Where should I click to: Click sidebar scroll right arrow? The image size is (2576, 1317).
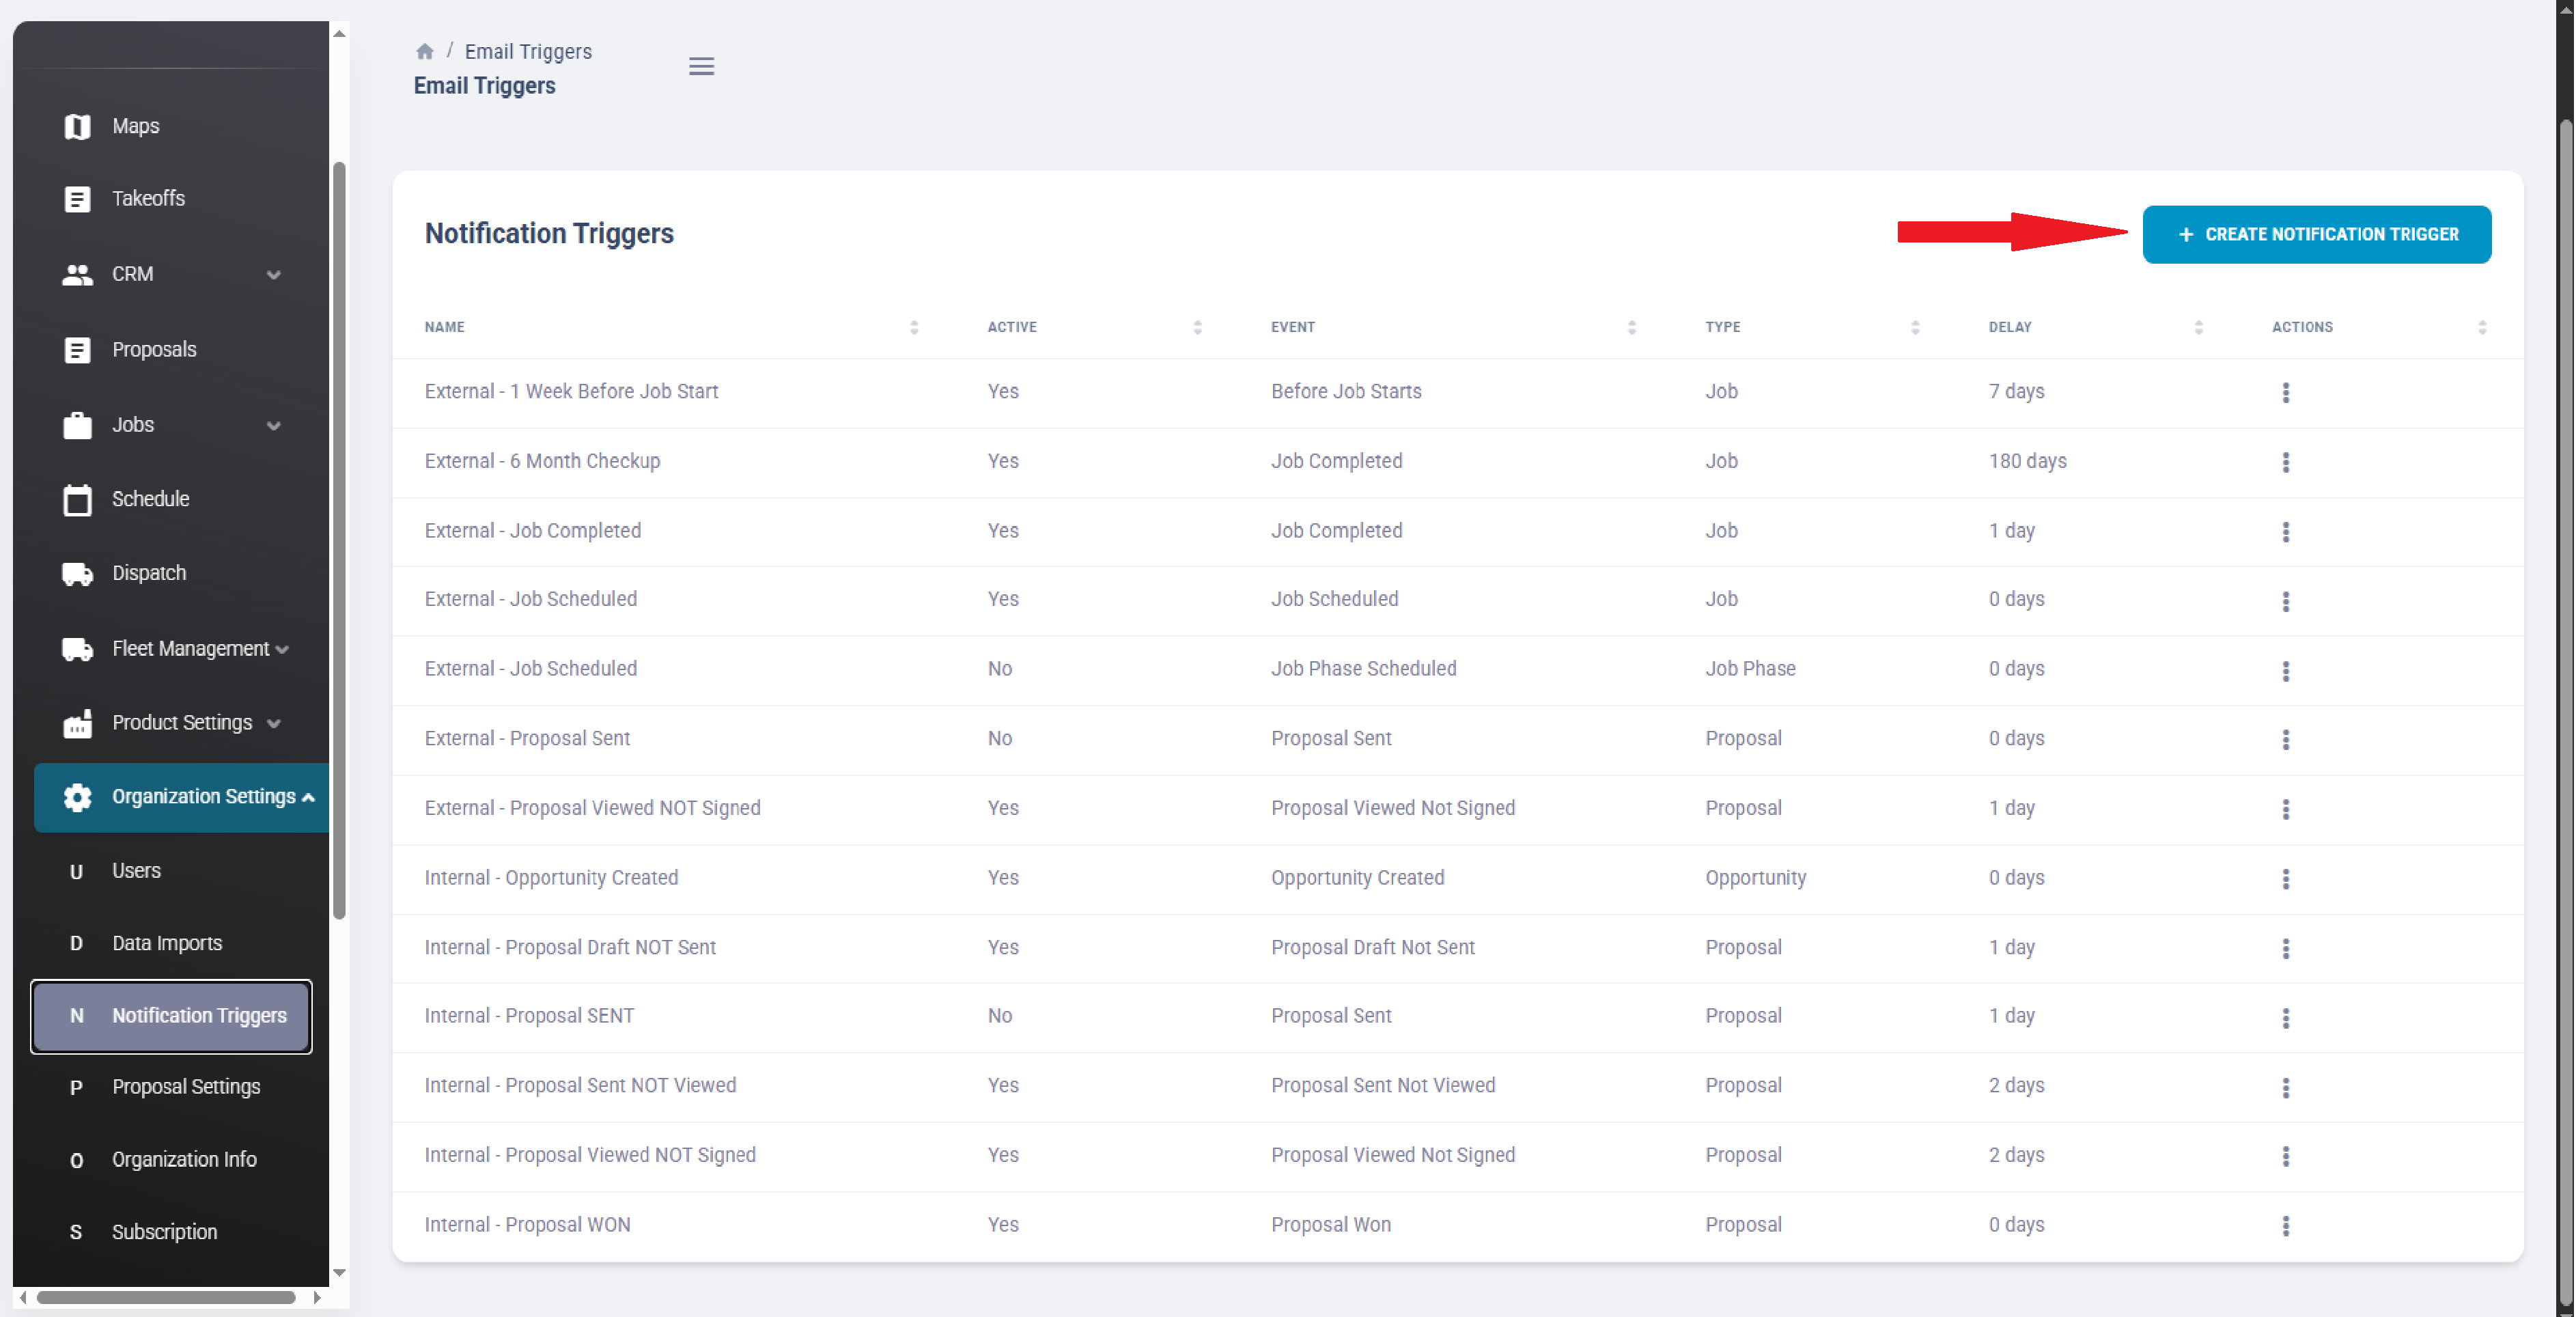pyautogui.click(x=317, y=1298)
